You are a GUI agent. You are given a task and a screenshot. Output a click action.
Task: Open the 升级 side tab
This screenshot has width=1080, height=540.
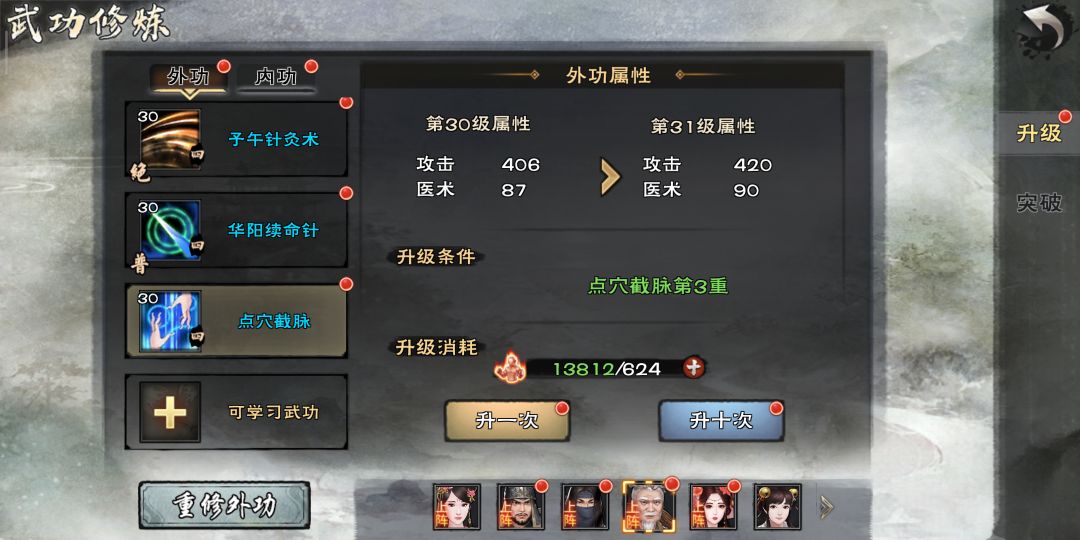click(1039, 134)
